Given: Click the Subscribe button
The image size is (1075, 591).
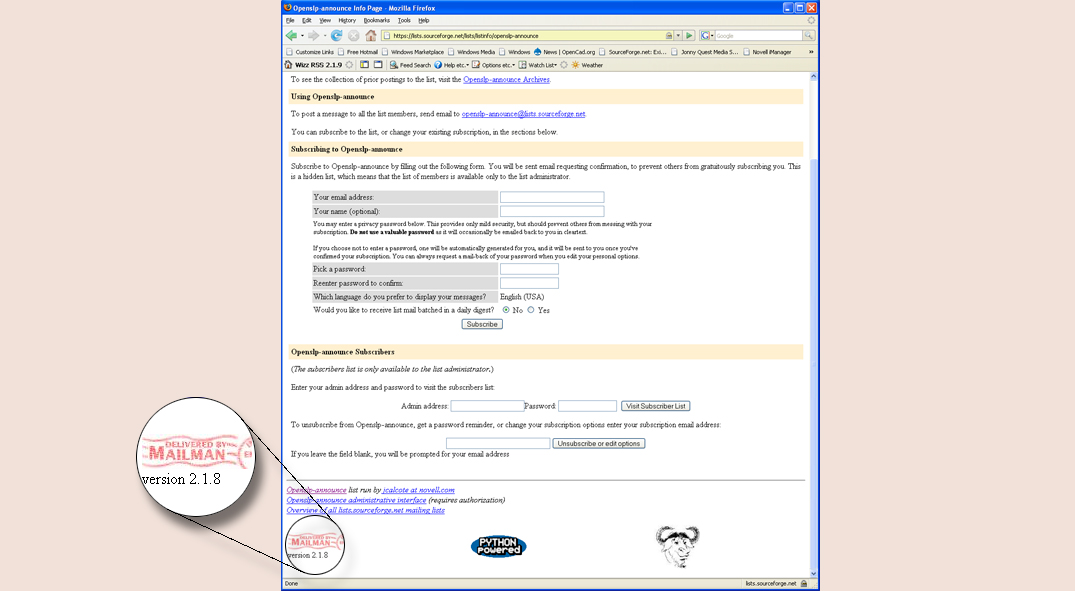Looking at the screenshot, I should 482,324.
